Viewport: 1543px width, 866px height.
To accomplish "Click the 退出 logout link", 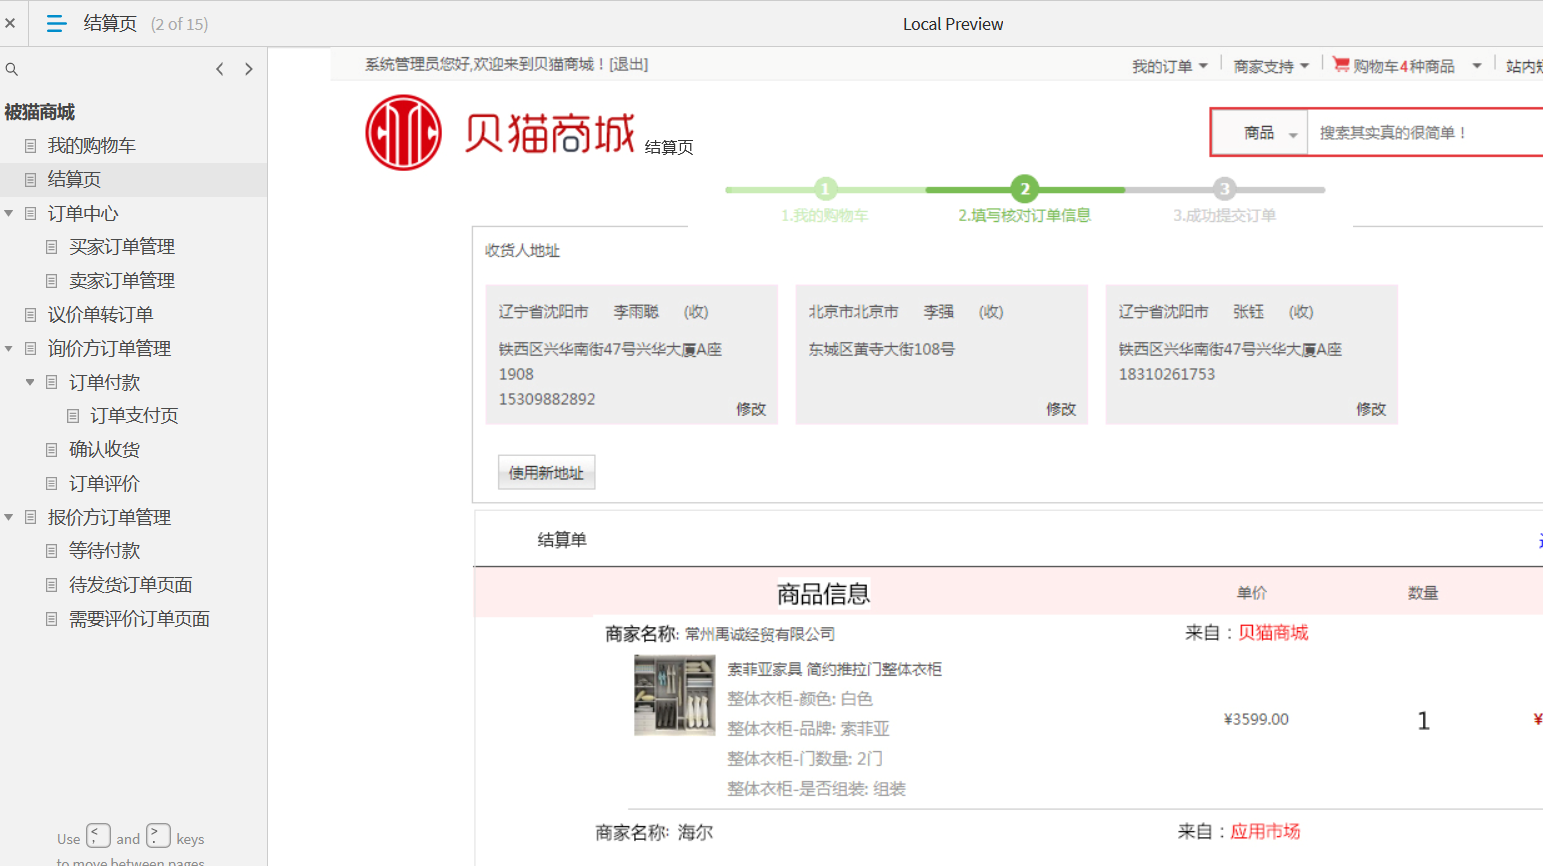I will pos(628,64).
